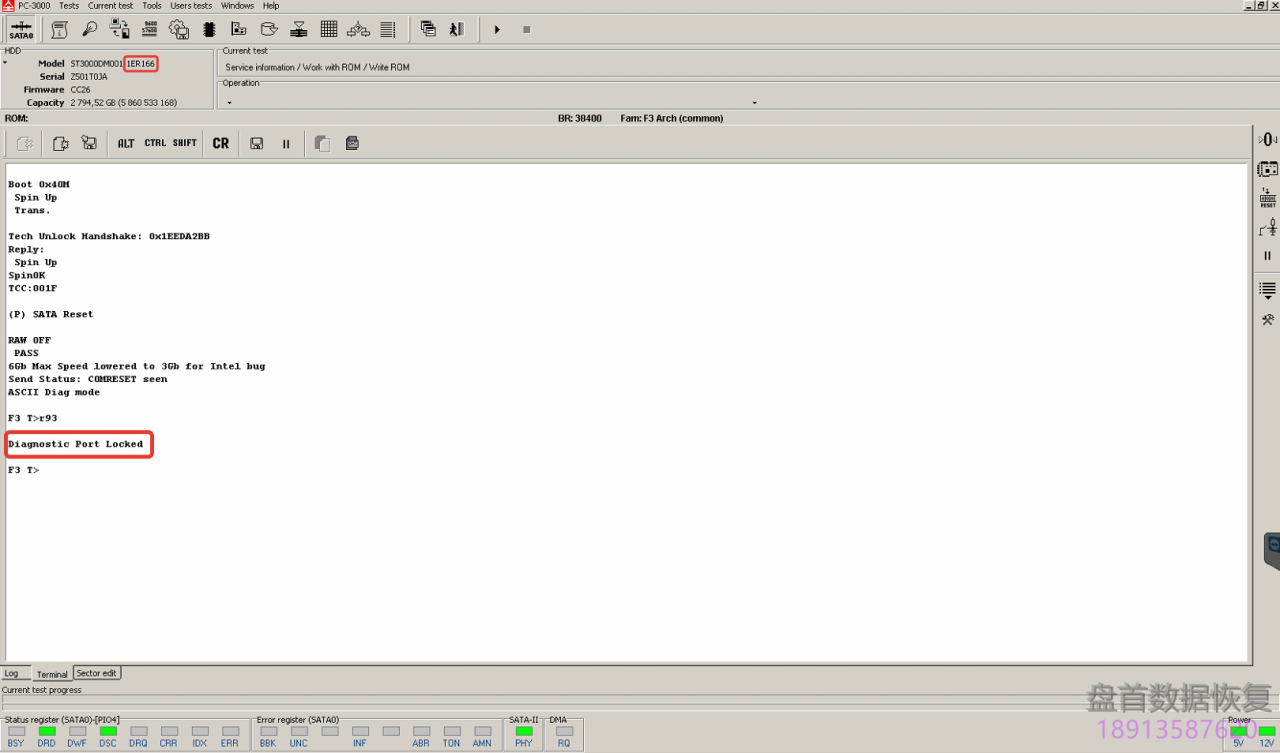This screenshot has height=753, width=1280.
Task: Click the save terminal log disk icon
Action: 257,144
